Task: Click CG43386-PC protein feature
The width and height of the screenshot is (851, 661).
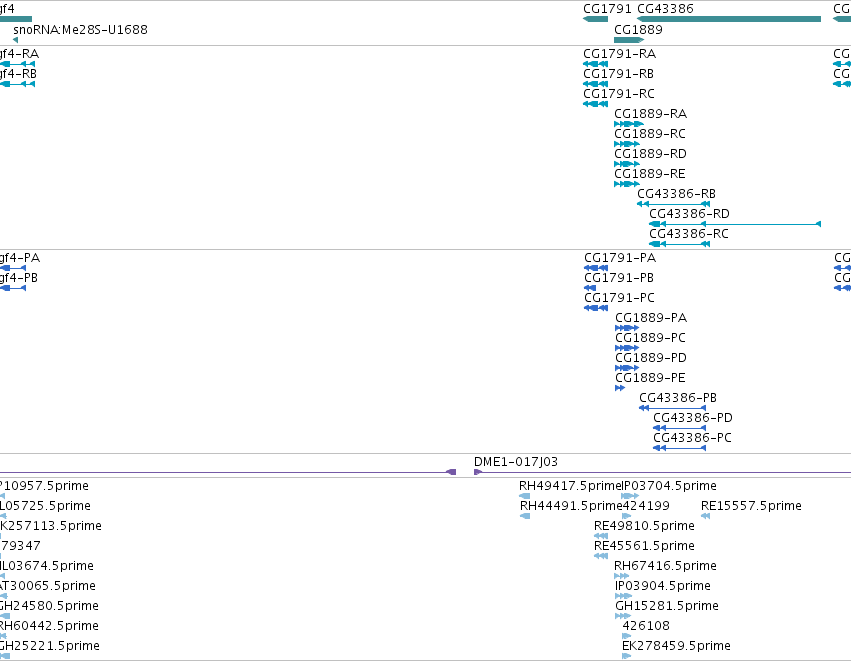Action: pos(679,448)
